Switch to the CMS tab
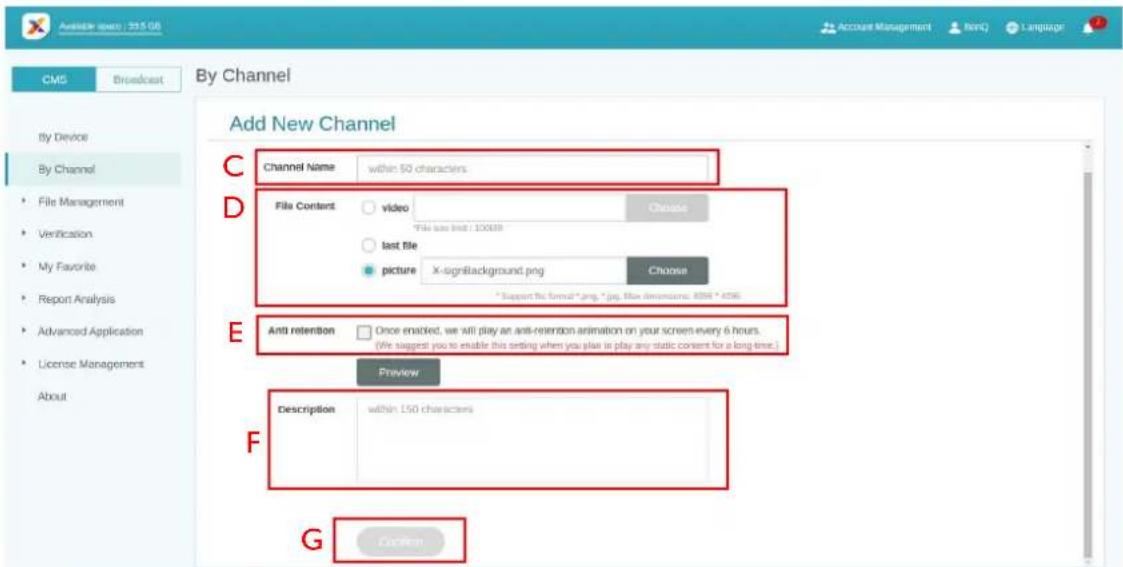The height and width of the screenshot is (567, 1123). click(54, 80)
